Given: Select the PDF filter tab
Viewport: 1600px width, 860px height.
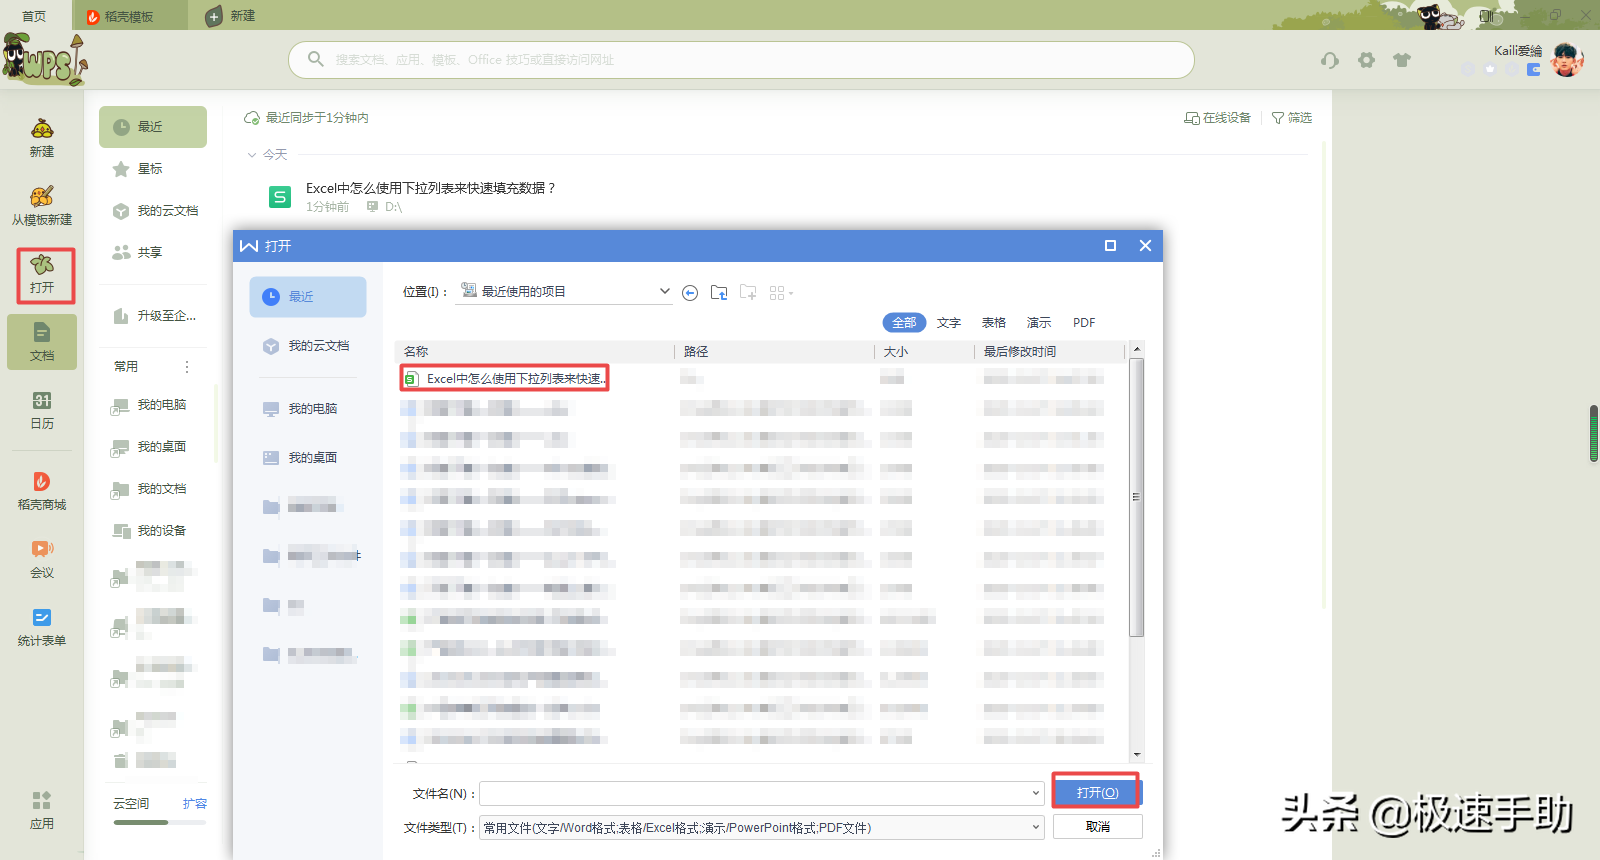Looking at the screenshot, I should (x=1084, y=322).
